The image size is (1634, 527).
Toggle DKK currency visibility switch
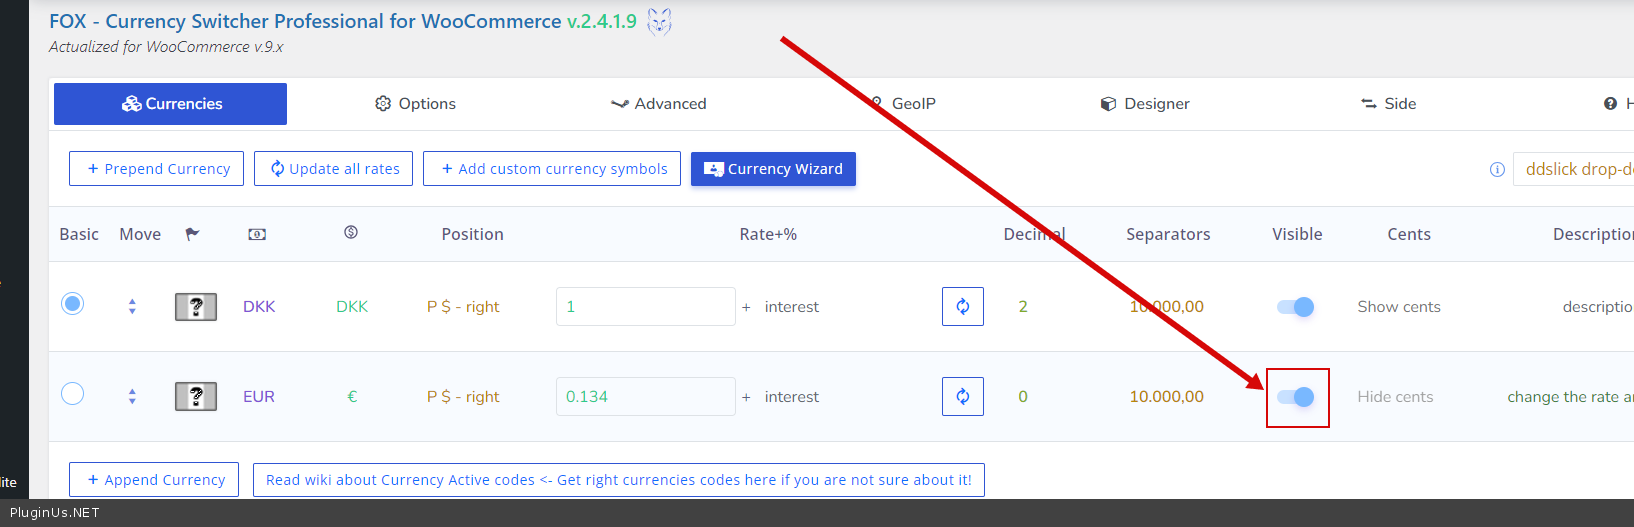point(1296,307)
